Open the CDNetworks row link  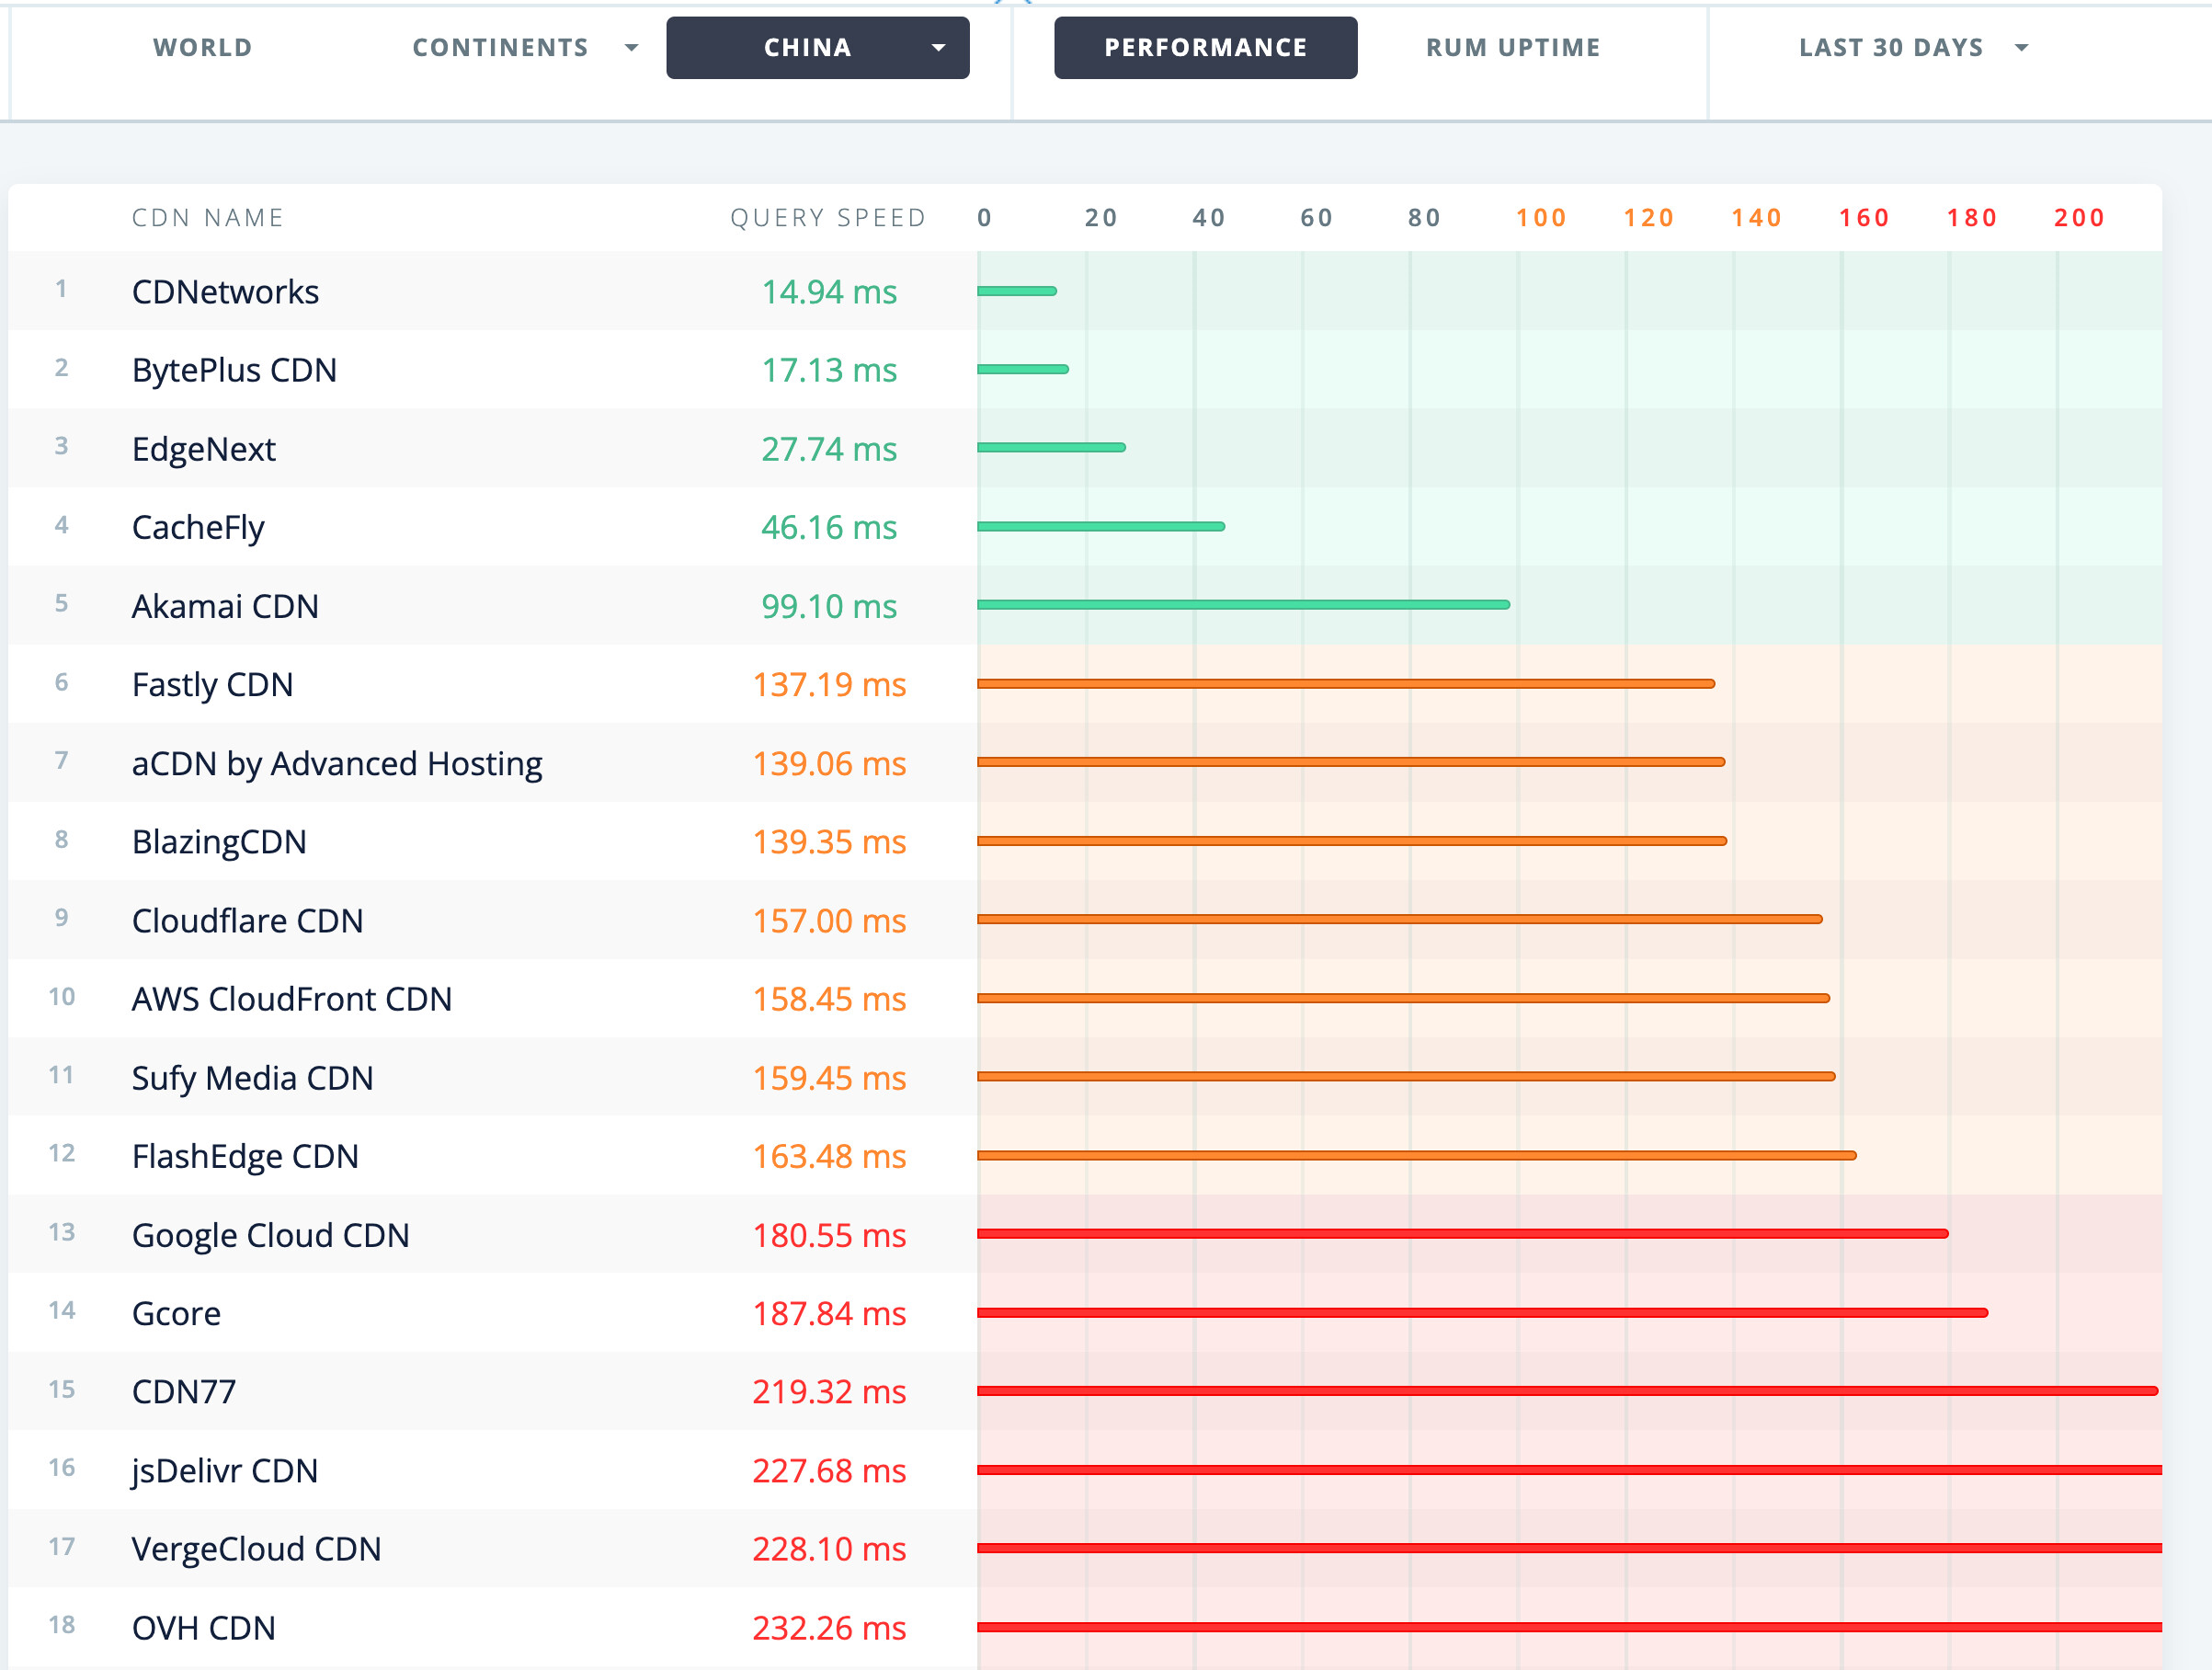[x=225, y=292]
